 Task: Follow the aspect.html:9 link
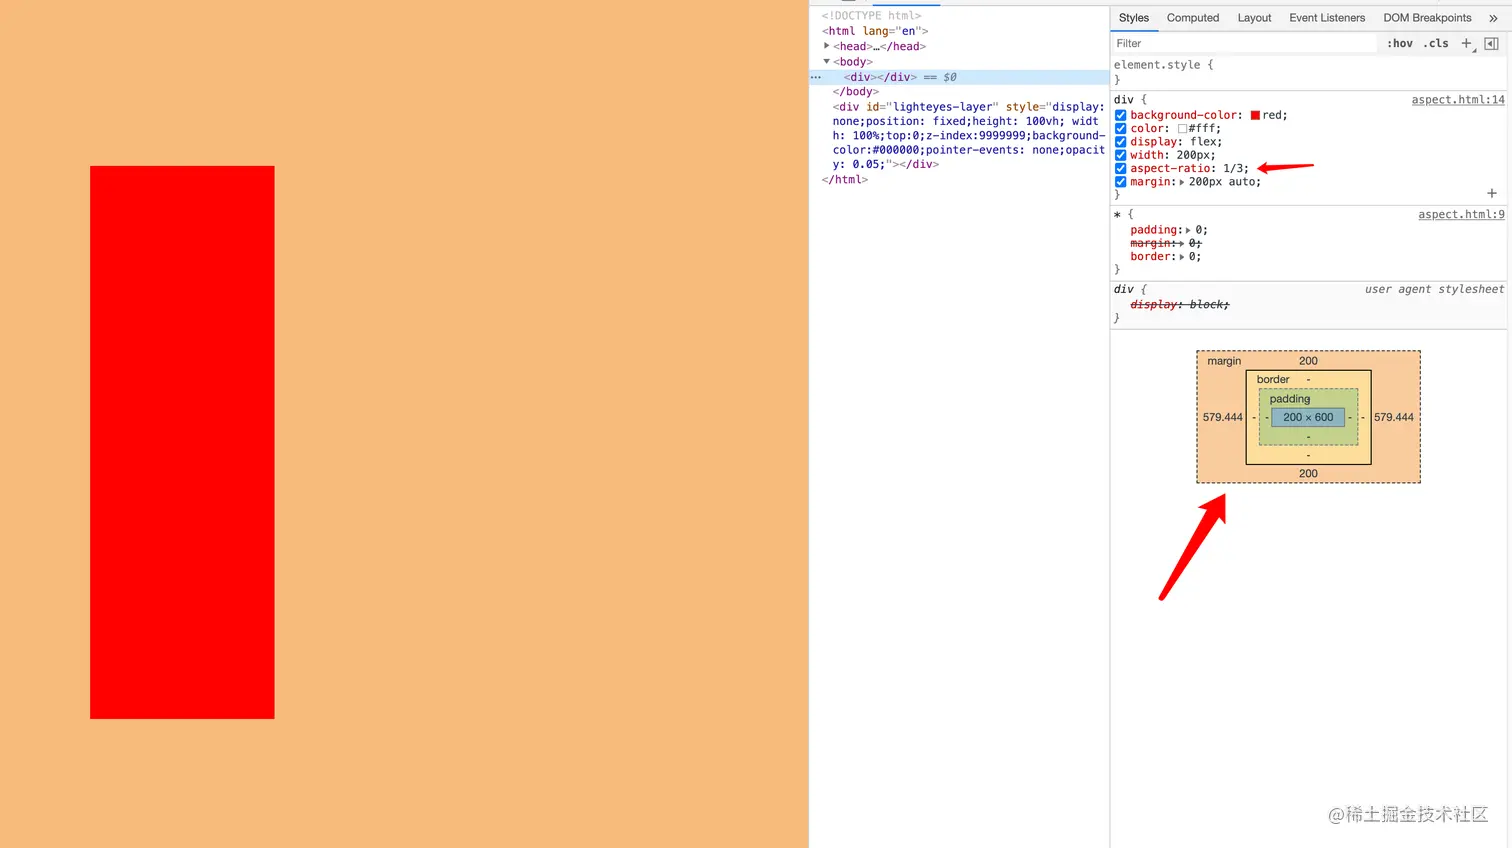(1461, 214)
